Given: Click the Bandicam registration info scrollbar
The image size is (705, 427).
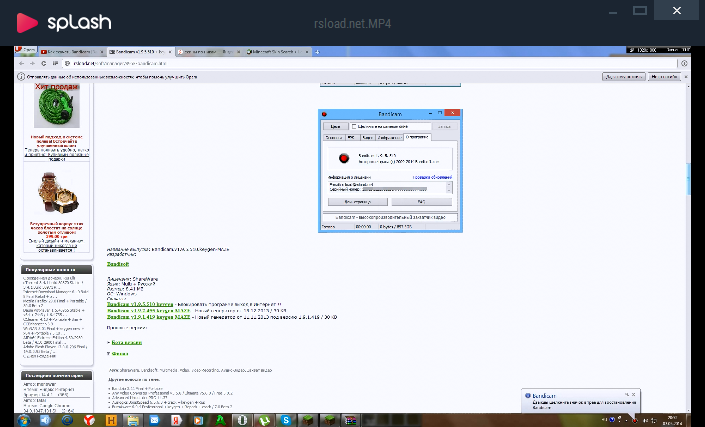Looking at the screenshot, I should (449, 187).
